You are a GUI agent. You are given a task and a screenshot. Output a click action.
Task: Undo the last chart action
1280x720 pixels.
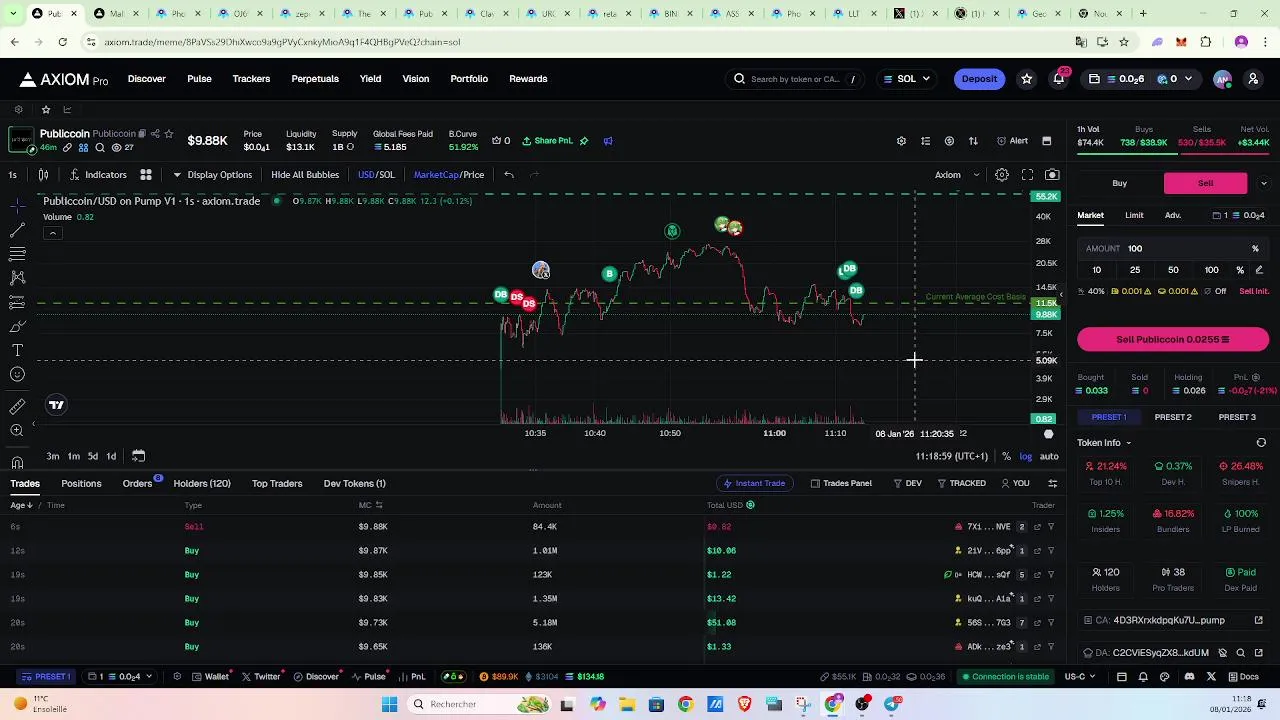(509, 174)
